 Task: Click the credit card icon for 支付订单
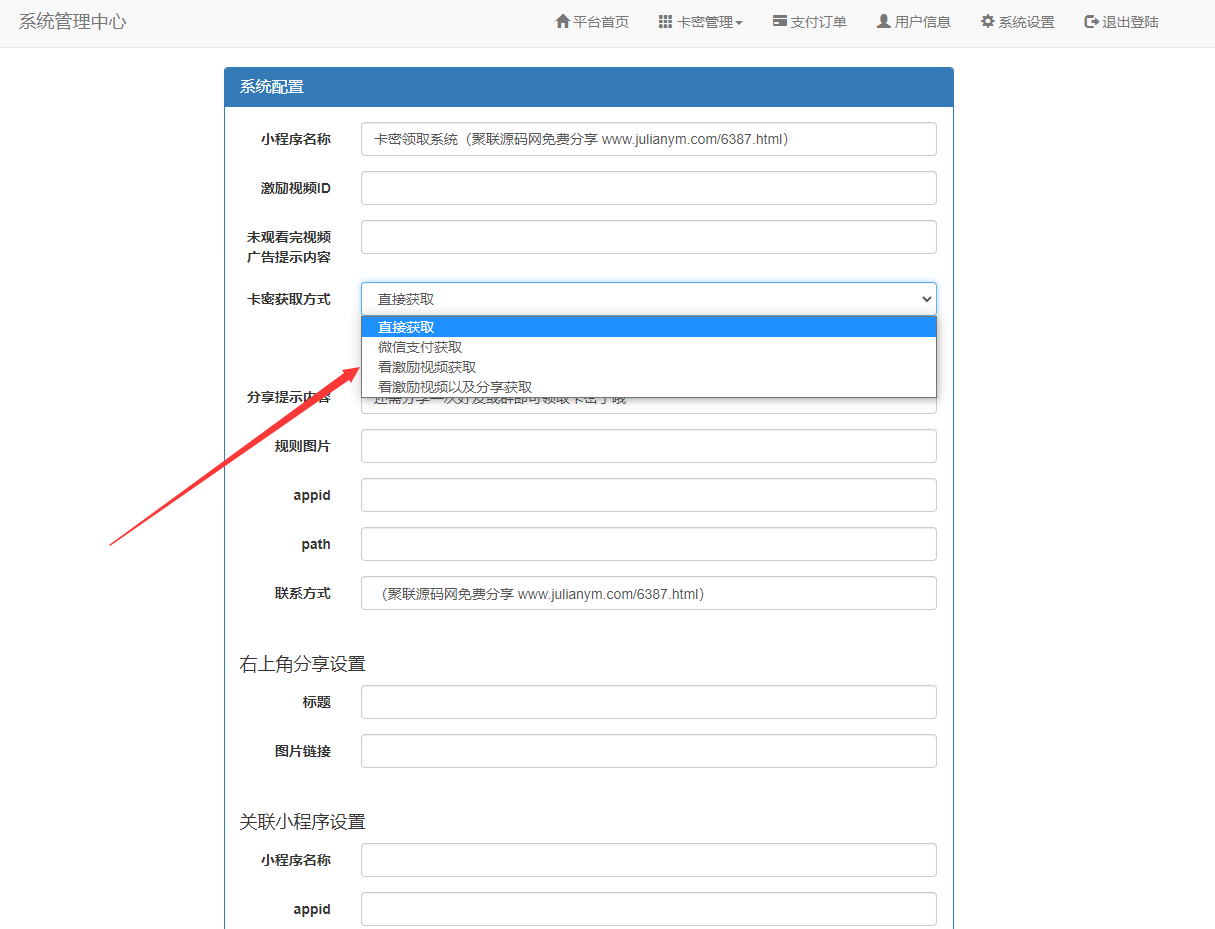tap(780, 22)
